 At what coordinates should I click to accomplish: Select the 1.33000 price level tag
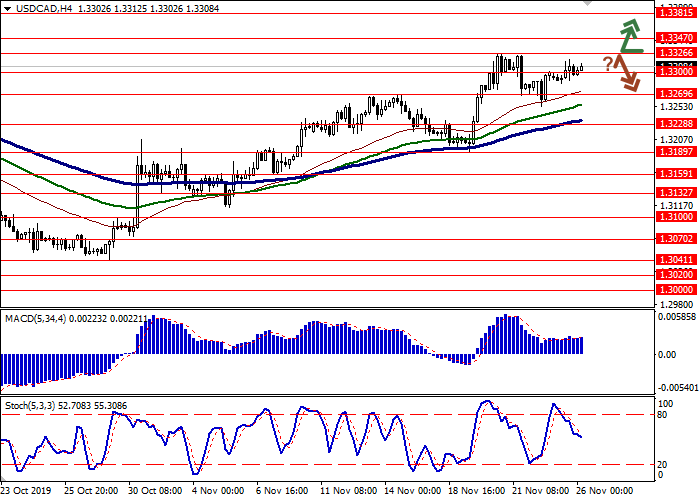click(x=677, y=72)
